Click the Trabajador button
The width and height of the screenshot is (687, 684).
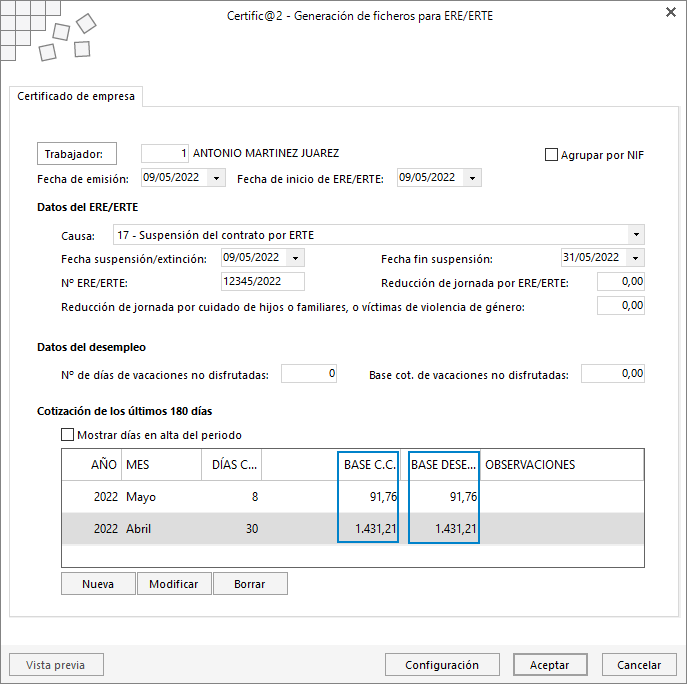[77, 154]
